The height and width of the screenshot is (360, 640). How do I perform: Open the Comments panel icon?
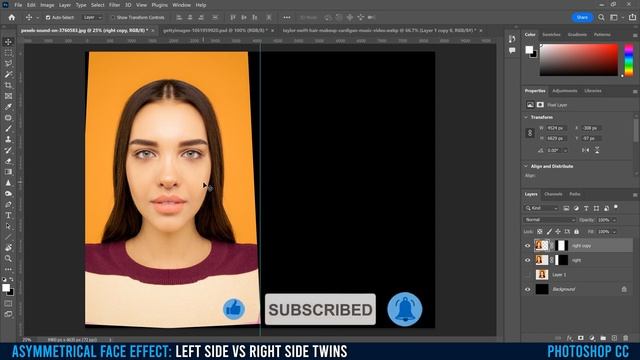click(x=512, y=50)
